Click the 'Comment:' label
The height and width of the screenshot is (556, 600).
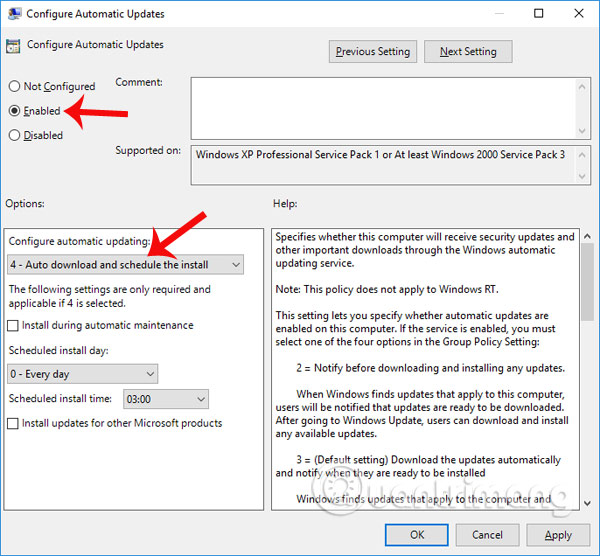click(139, 82)
